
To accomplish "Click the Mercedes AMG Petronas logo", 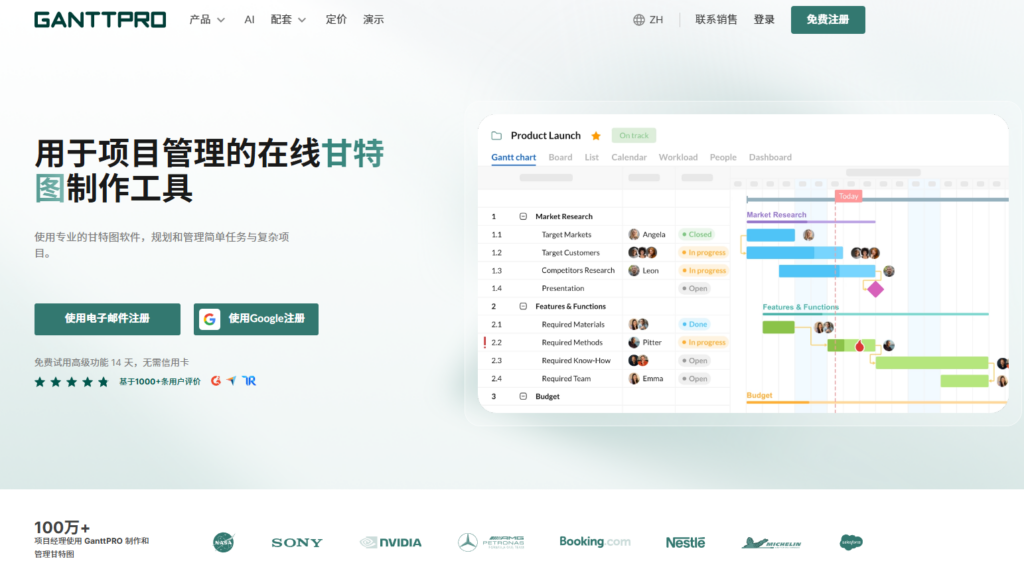I will 491,542.
